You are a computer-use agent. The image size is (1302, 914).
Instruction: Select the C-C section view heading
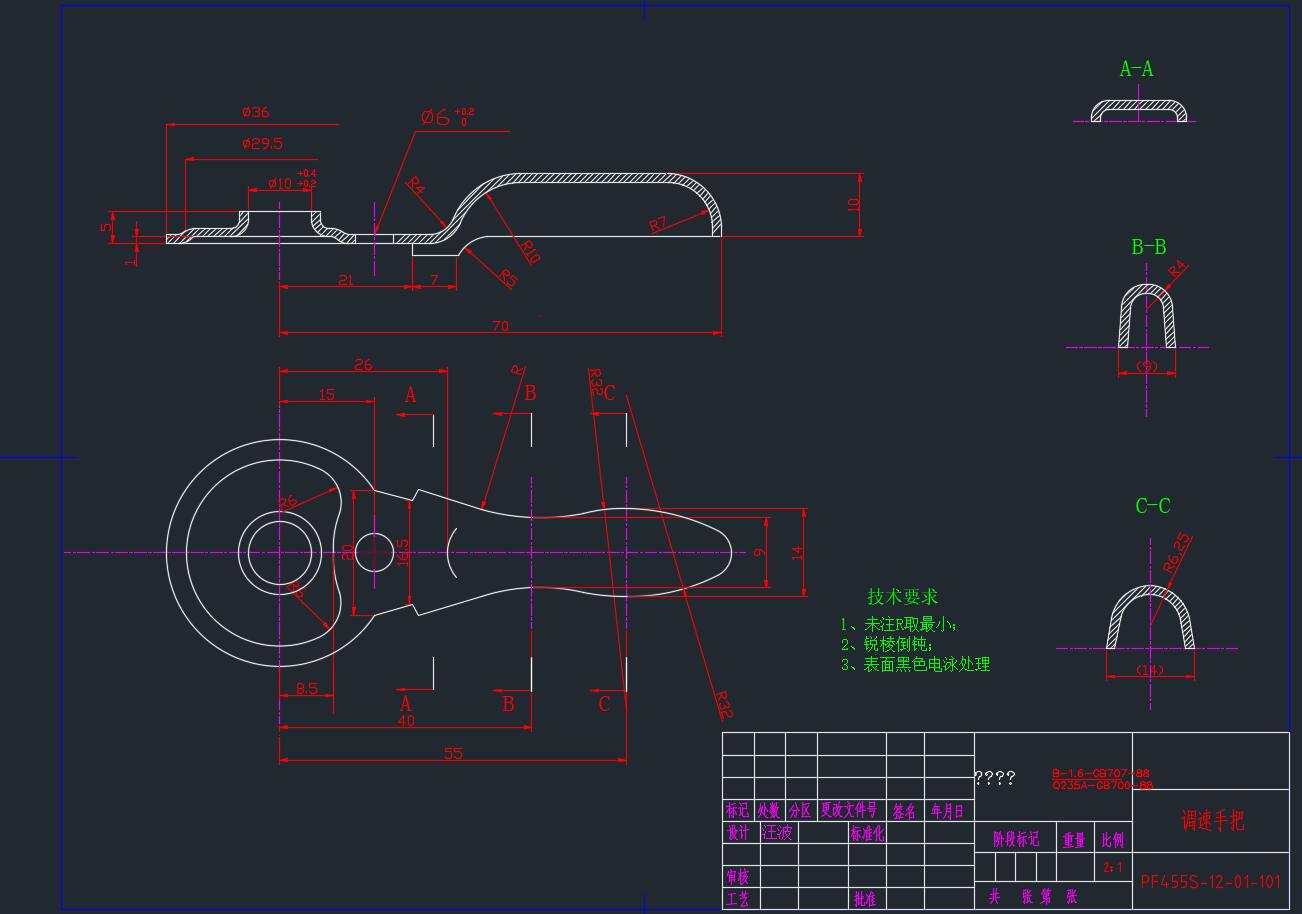tap(1152, 506)
